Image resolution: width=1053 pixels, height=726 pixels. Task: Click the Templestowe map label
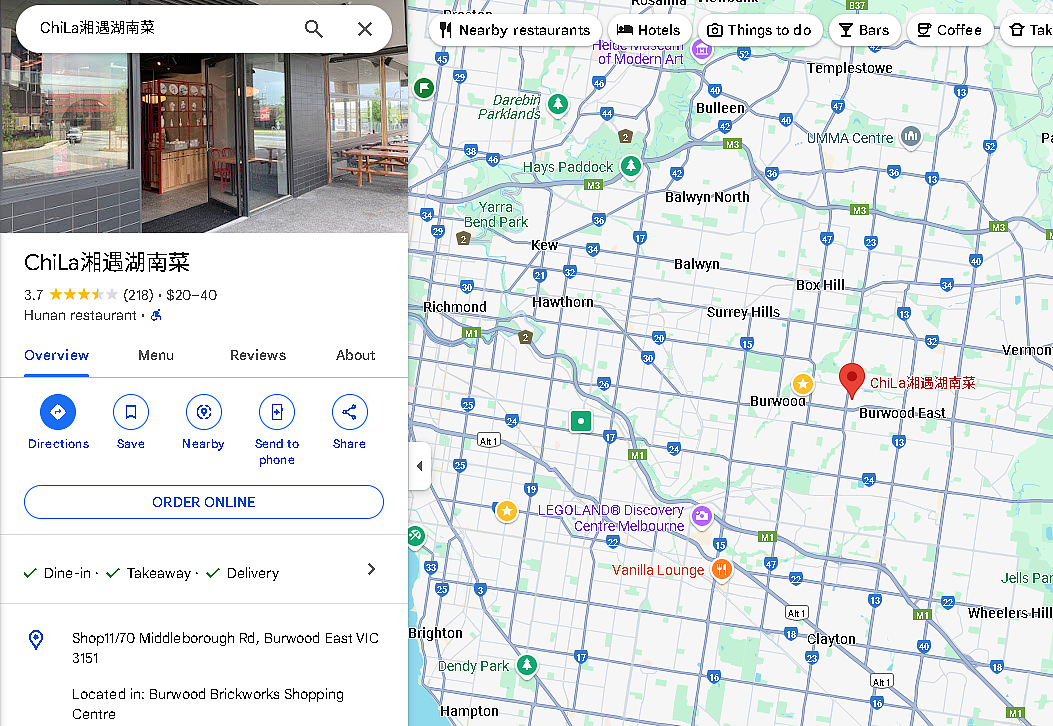click(850, 68)
